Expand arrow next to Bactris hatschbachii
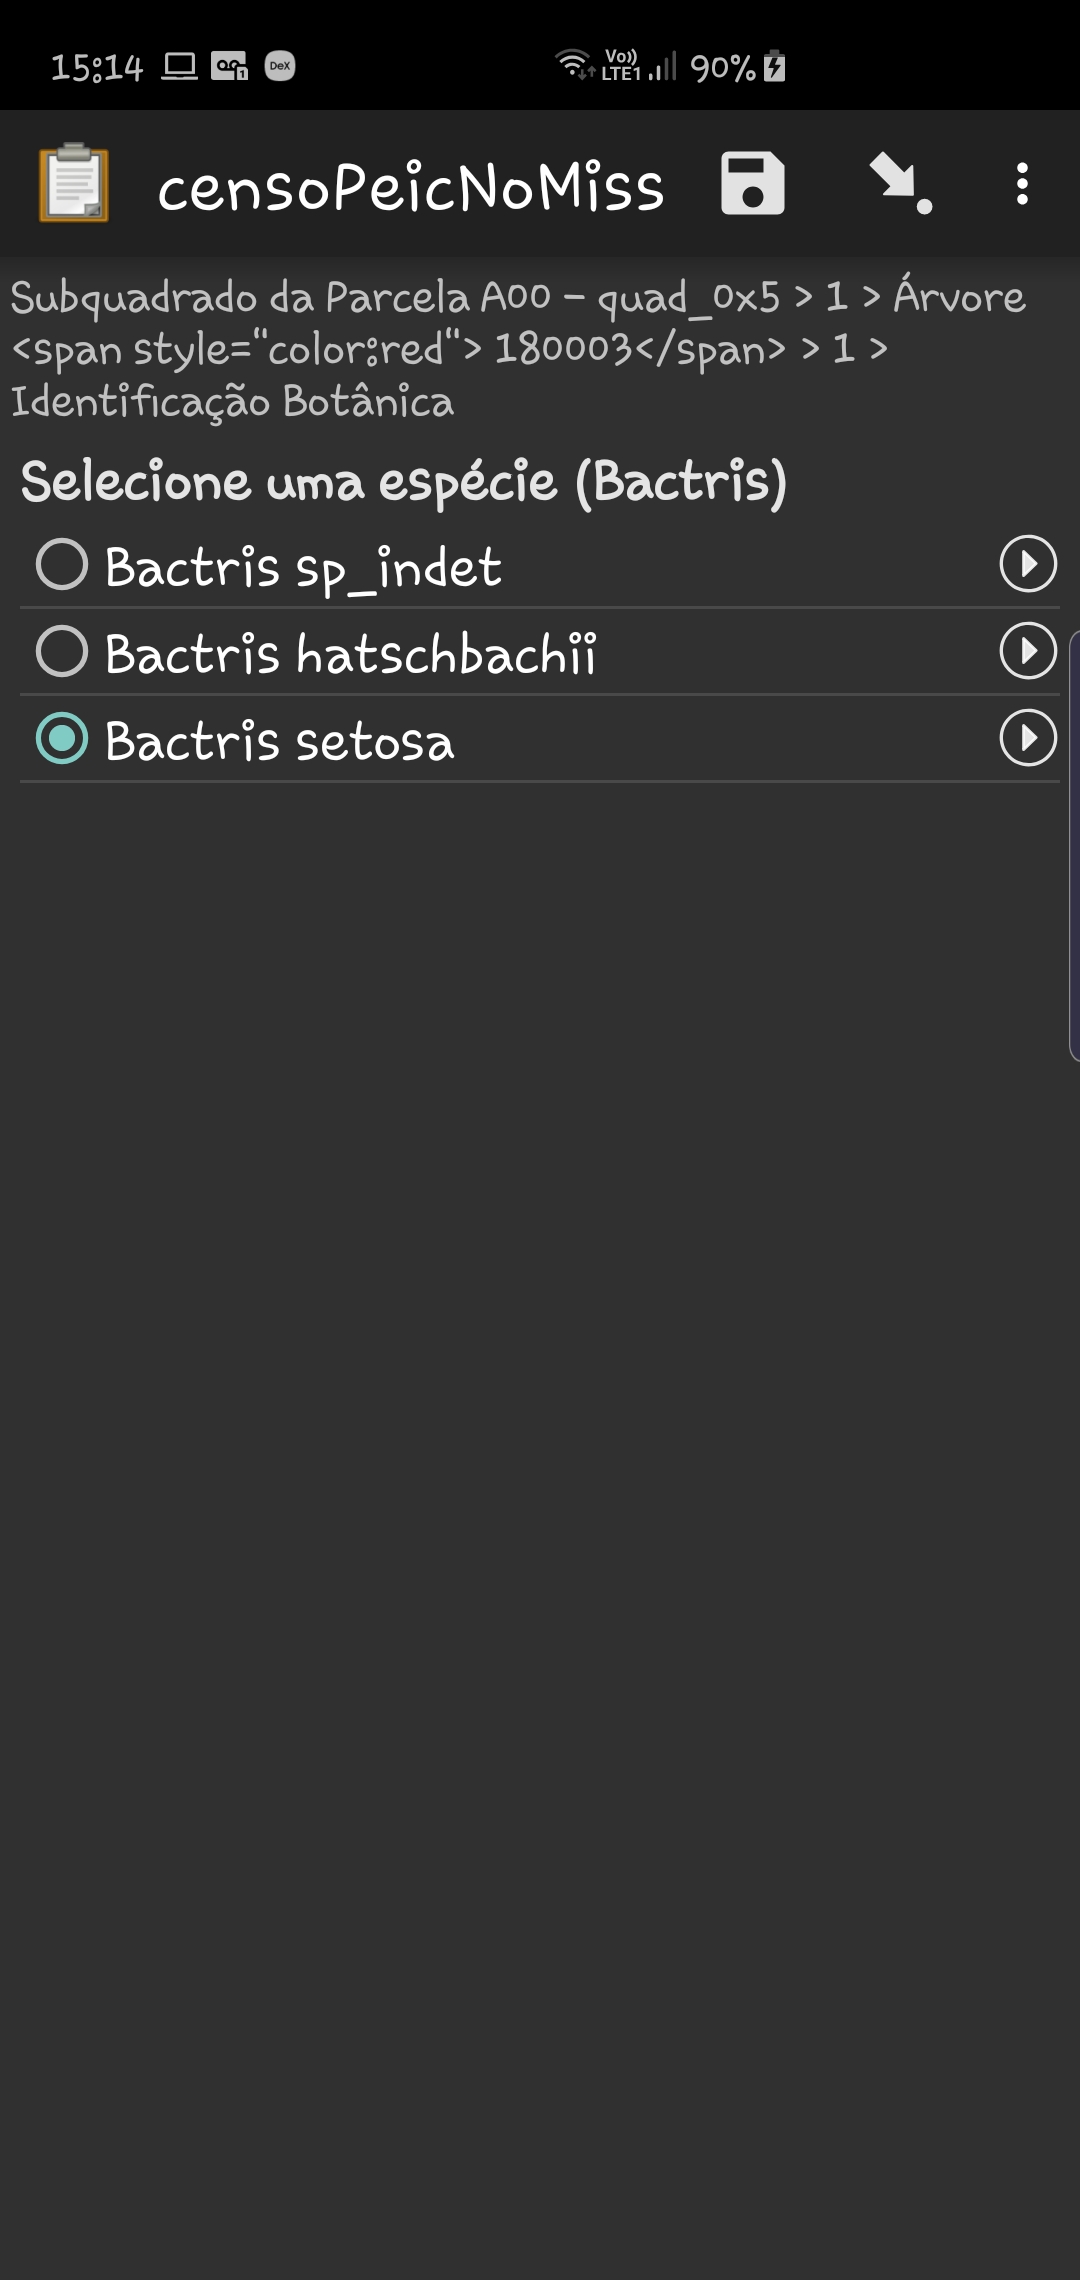The height and width of the screenshot is (2280, 1080). tap(1028, 652)
